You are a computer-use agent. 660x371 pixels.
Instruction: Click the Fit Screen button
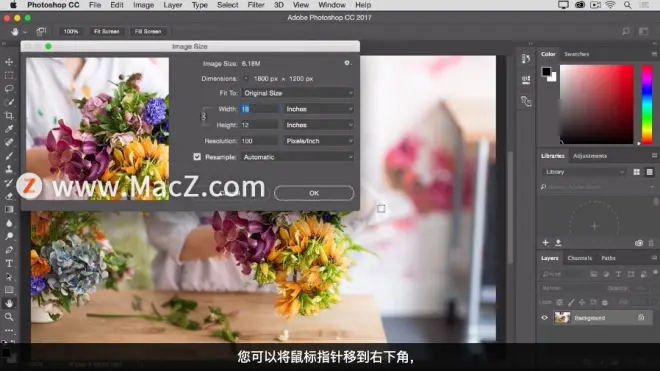[106, 32]
